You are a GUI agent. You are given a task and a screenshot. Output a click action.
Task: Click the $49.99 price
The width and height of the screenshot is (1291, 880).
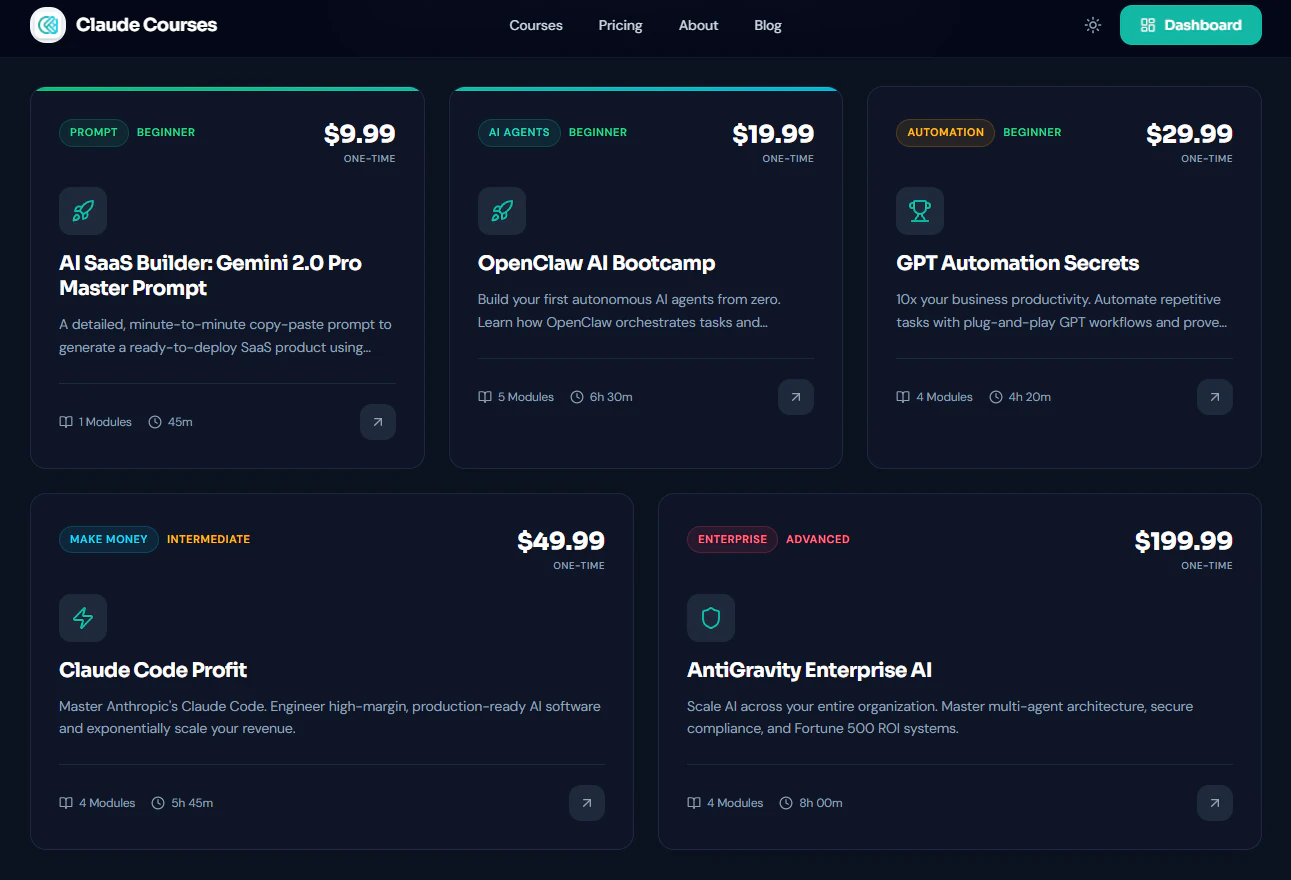pos(561,541)
